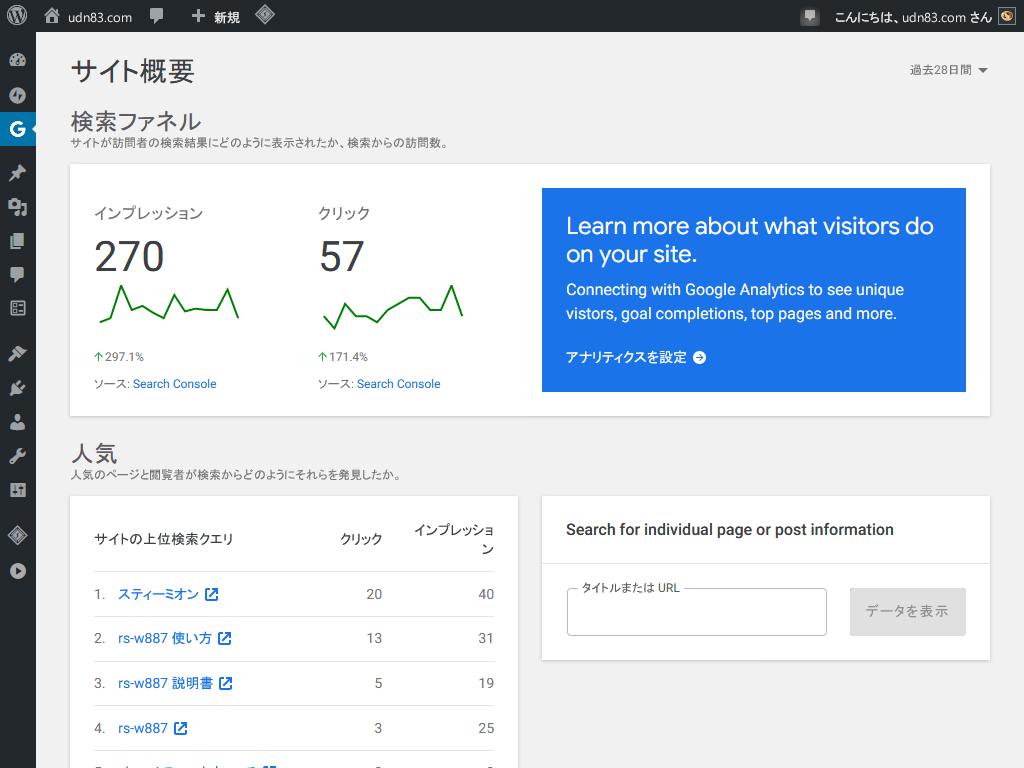Focus the タイトルまたは URL input field
This screenshot has width=1024, height=768.
696,612
